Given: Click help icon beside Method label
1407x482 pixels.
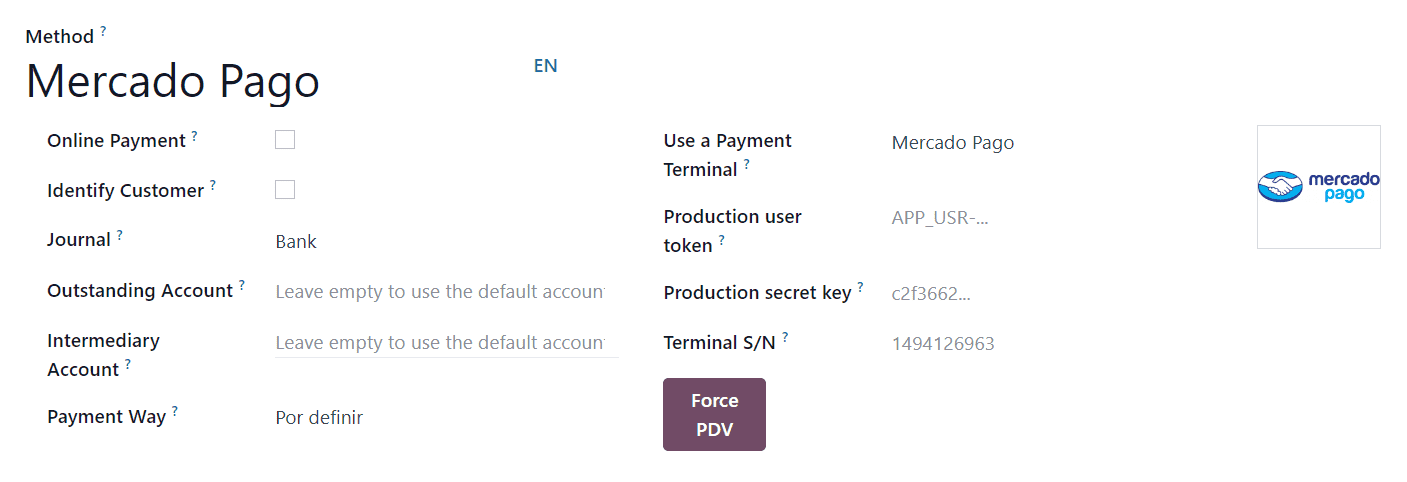Looking at the screenshot, I should [103, 31].
